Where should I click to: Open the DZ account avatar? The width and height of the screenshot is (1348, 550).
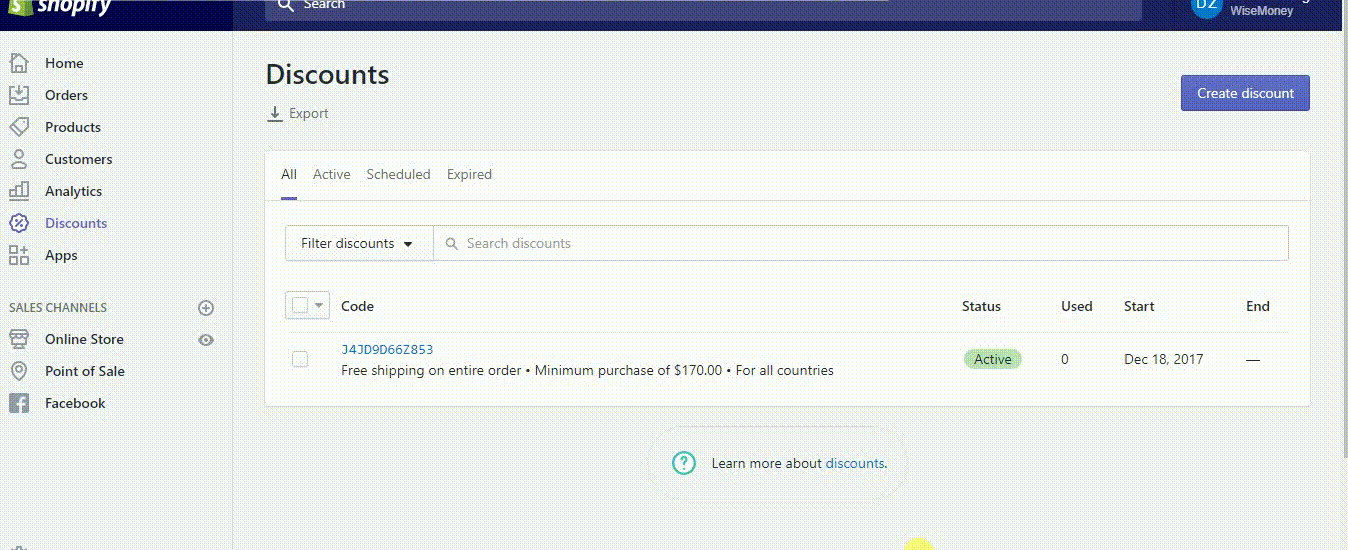tap(1207, 7)
